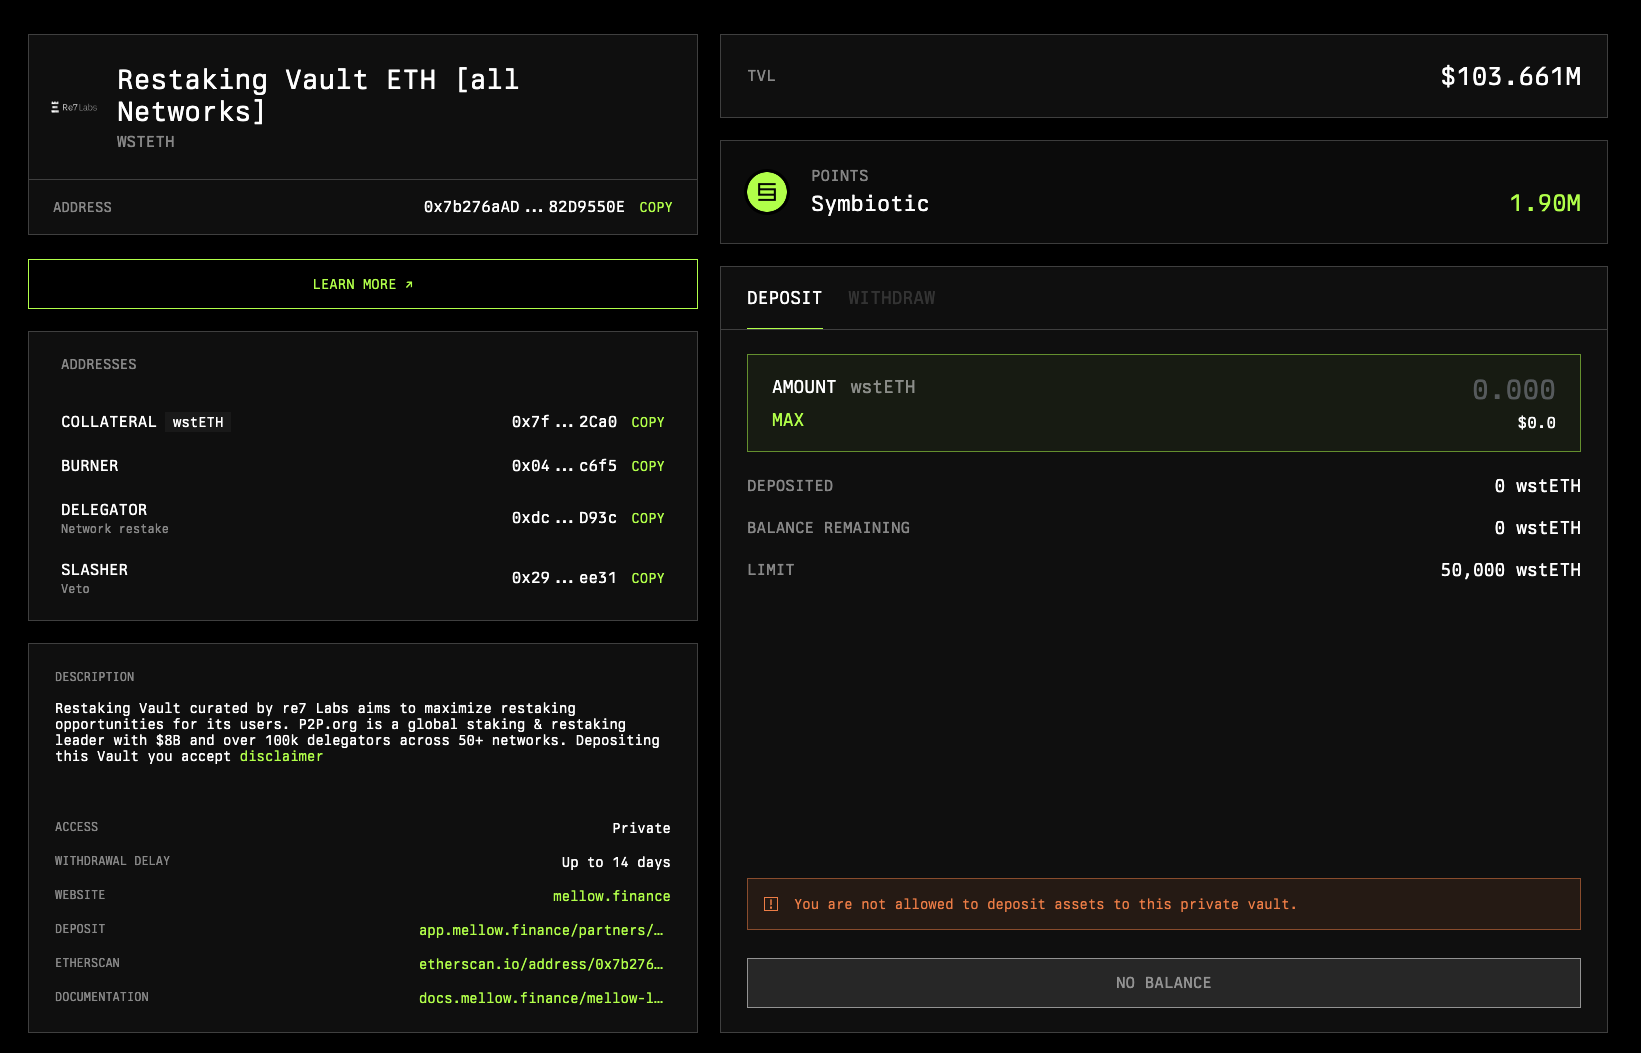
Task: Copy the Burner address
Action: pyautogui.click(x=648, y=466)
